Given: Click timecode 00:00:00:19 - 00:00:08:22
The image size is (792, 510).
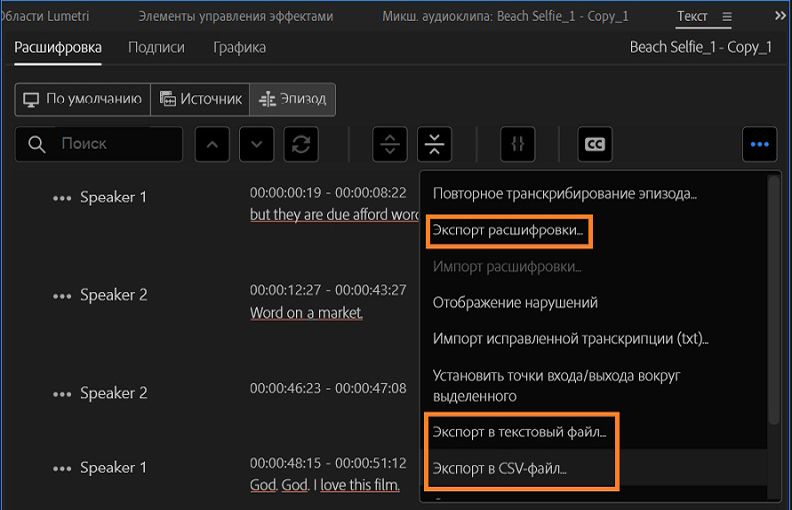Looking at the screenshot, I should pos(328,193).
